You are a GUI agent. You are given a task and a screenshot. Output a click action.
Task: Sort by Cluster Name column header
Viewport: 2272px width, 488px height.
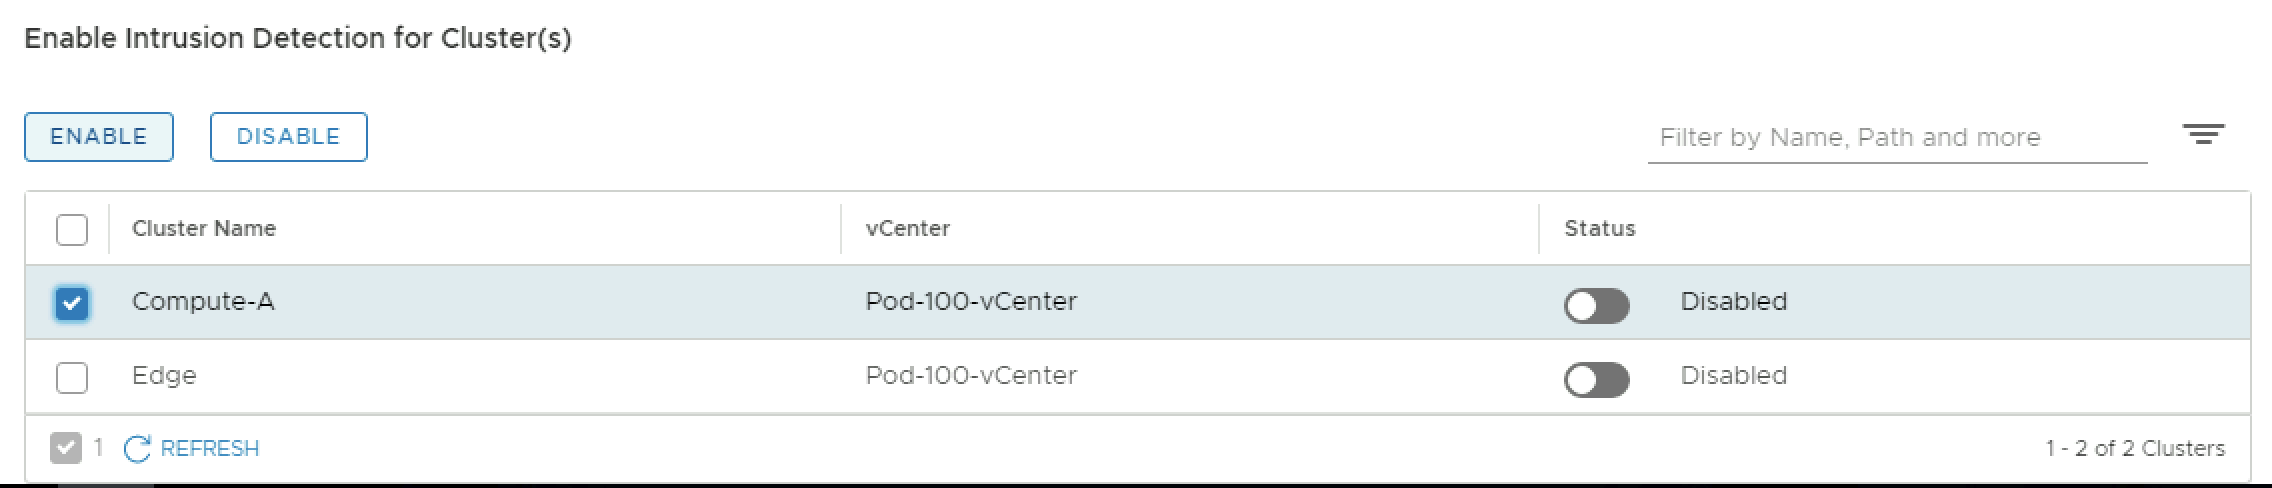pyautogui.click(x=204, y=229)
